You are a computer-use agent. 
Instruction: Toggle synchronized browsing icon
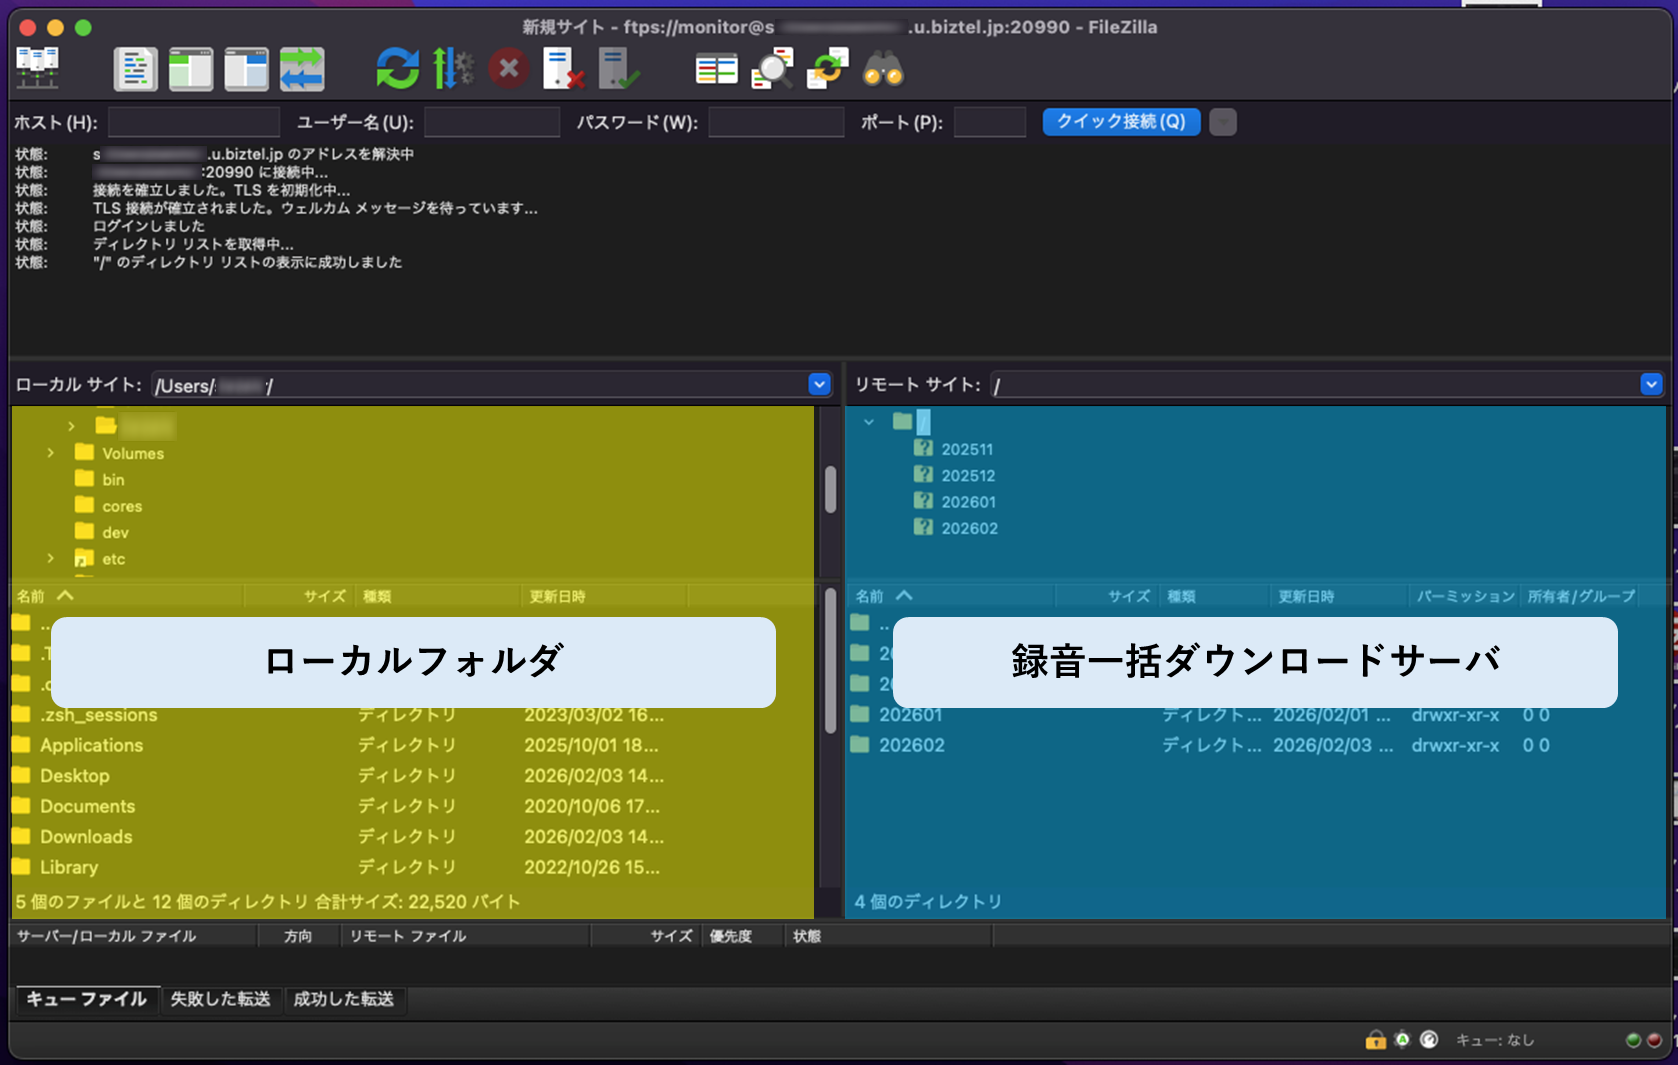(827, 69)
